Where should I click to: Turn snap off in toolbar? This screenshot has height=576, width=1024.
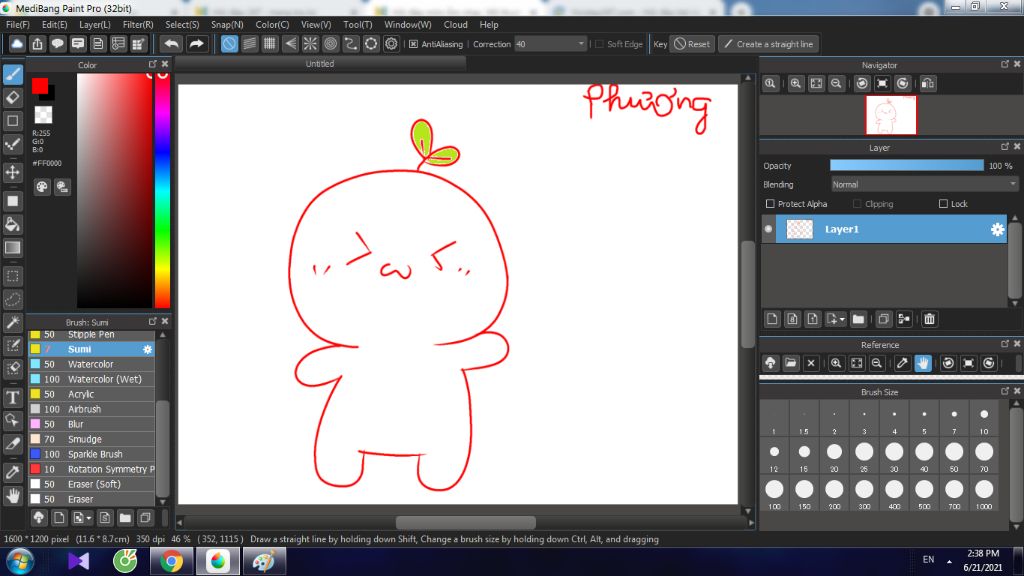229,44
